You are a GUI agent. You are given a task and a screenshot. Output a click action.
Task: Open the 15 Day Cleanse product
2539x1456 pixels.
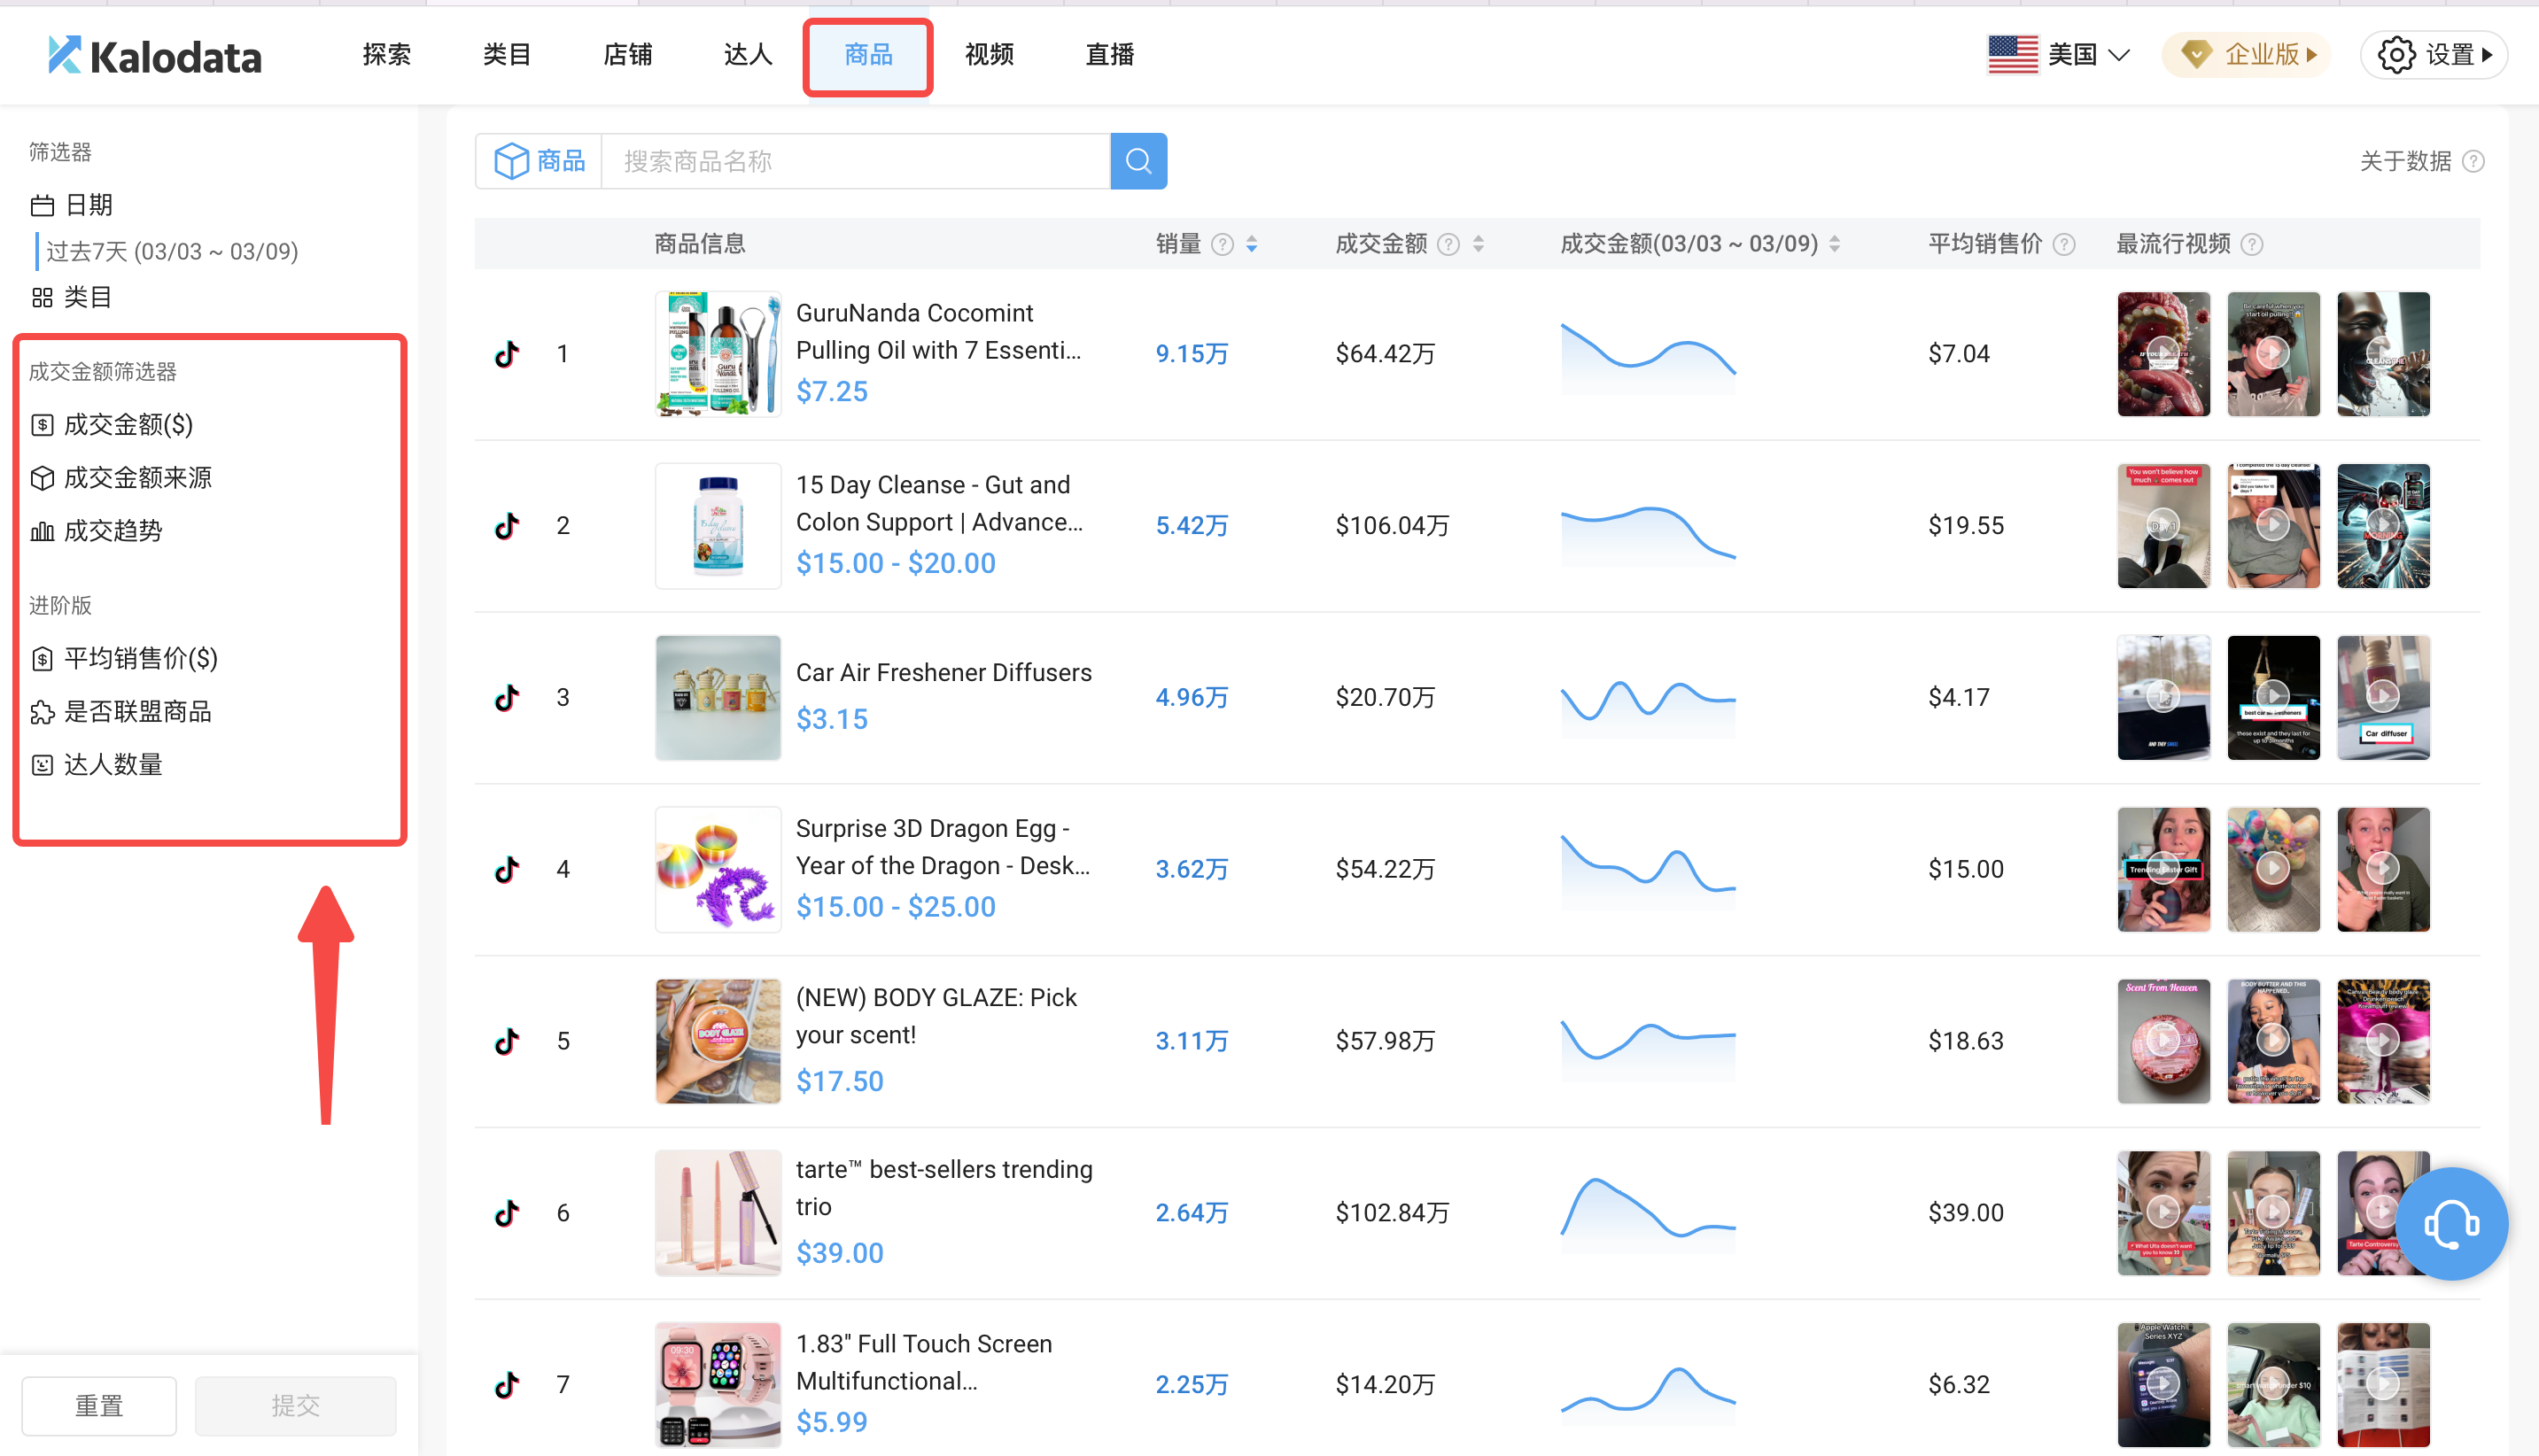point(939,503)
